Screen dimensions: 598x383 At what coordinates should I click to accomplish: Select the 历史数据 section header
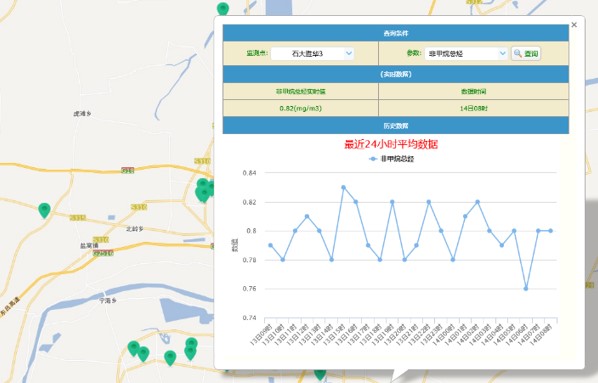[x=395, y=126]
